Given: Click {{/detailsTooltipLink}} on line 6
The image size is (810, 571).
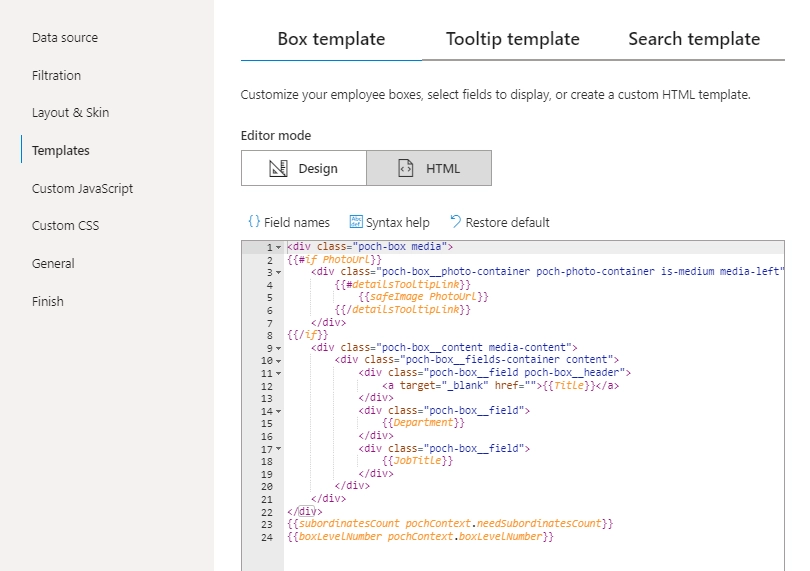Looking at the screenshot, I should (x=402, y=310).
